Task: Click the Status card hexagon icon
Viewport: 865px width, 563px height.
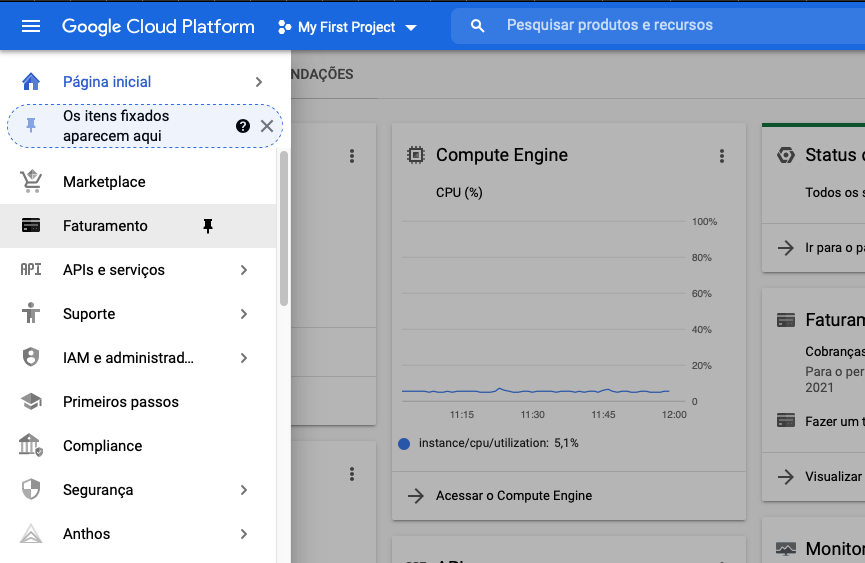Action: point(786,155)
